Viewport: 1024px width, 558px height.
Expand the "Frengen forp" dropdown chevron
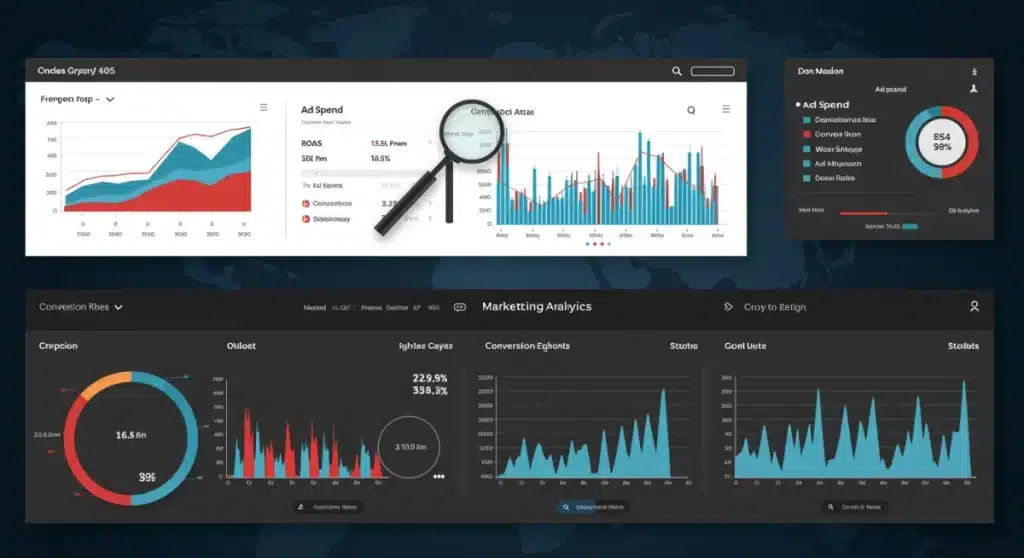point(110,100)
